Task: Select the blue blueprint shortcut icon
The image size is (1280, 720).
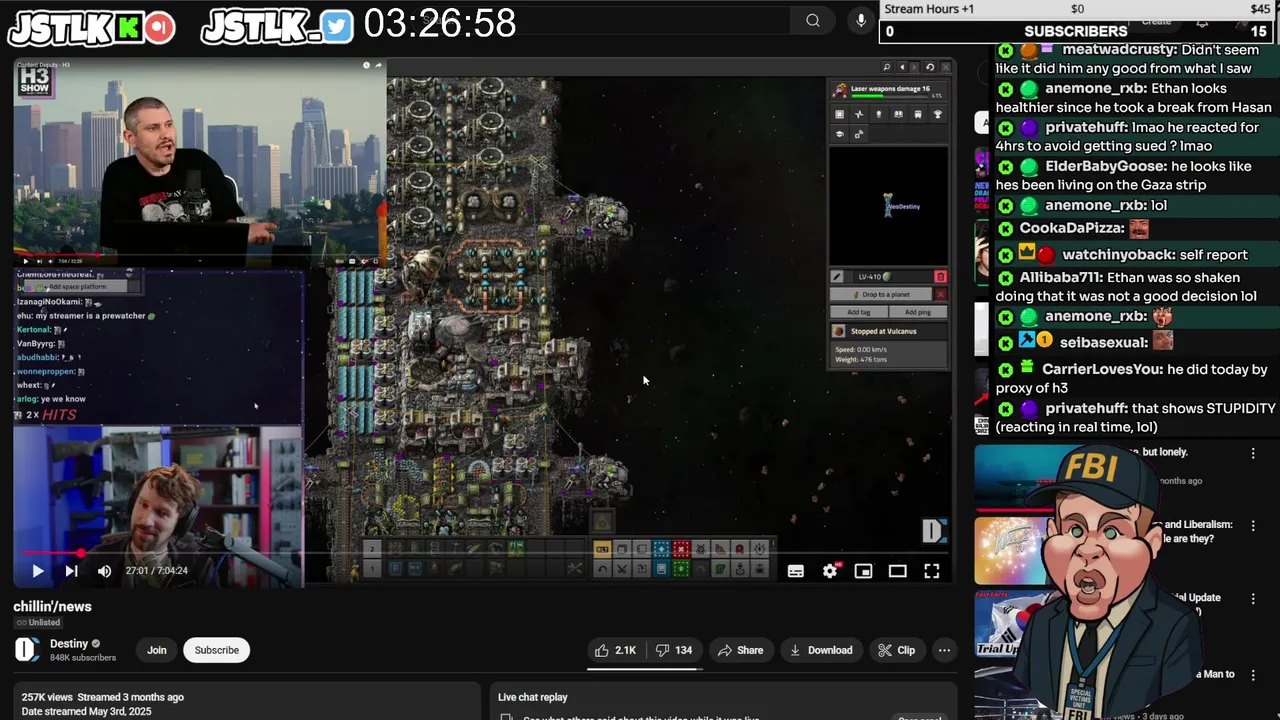Action: [661, 549]
